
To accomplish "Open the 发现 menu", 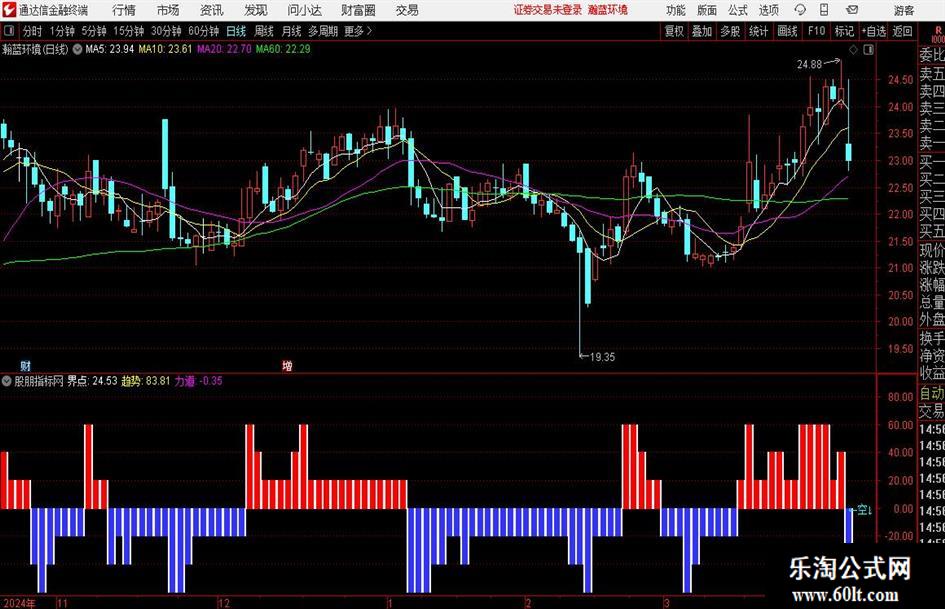I will tap(256, 10).
